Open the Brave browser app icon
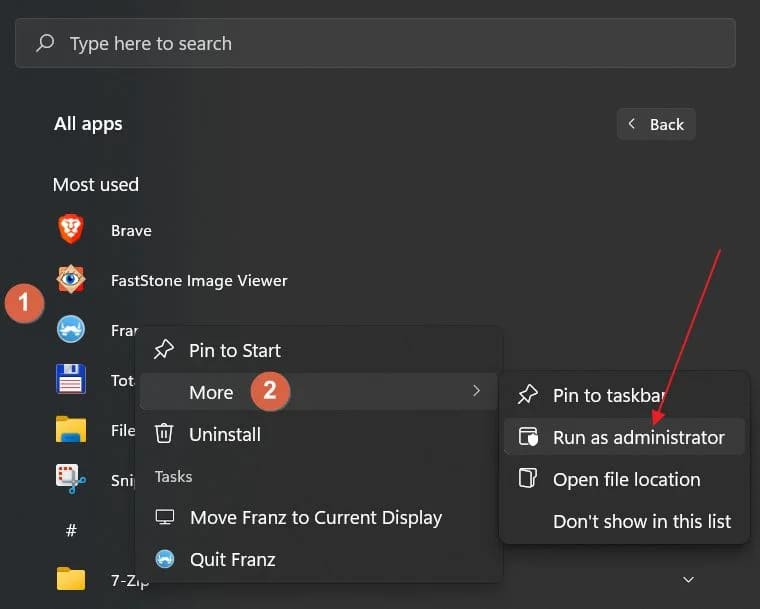 (71, 230)
